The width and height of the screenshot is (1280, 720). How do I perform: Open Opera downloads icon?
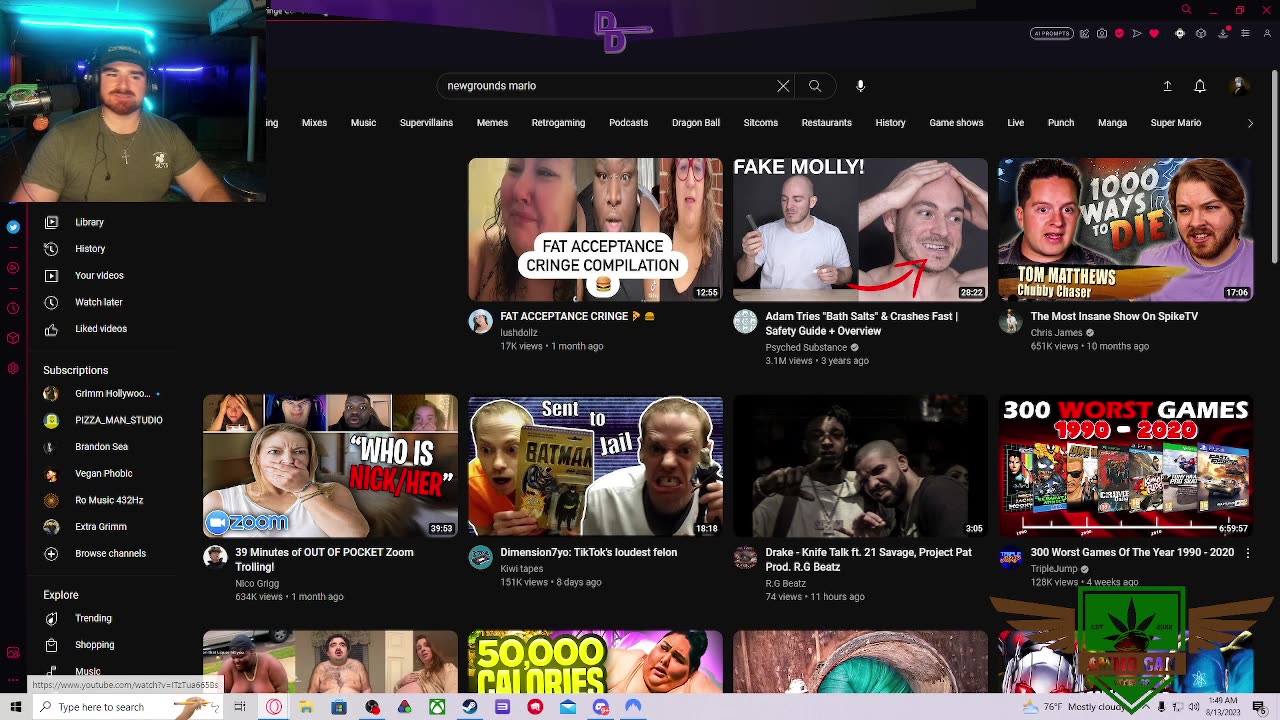coord(1223,33)
